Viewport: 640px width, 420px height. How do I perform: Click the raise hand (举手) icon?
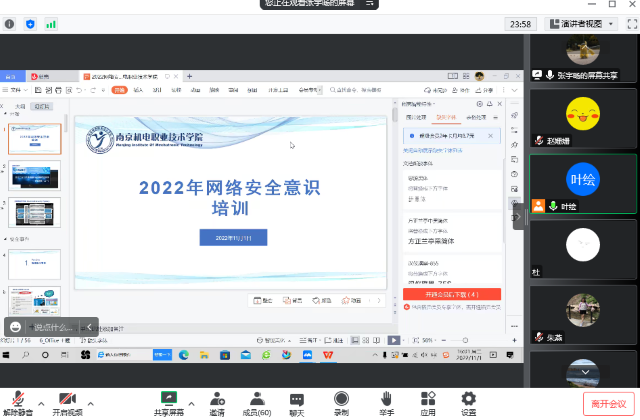coord(386,397)
